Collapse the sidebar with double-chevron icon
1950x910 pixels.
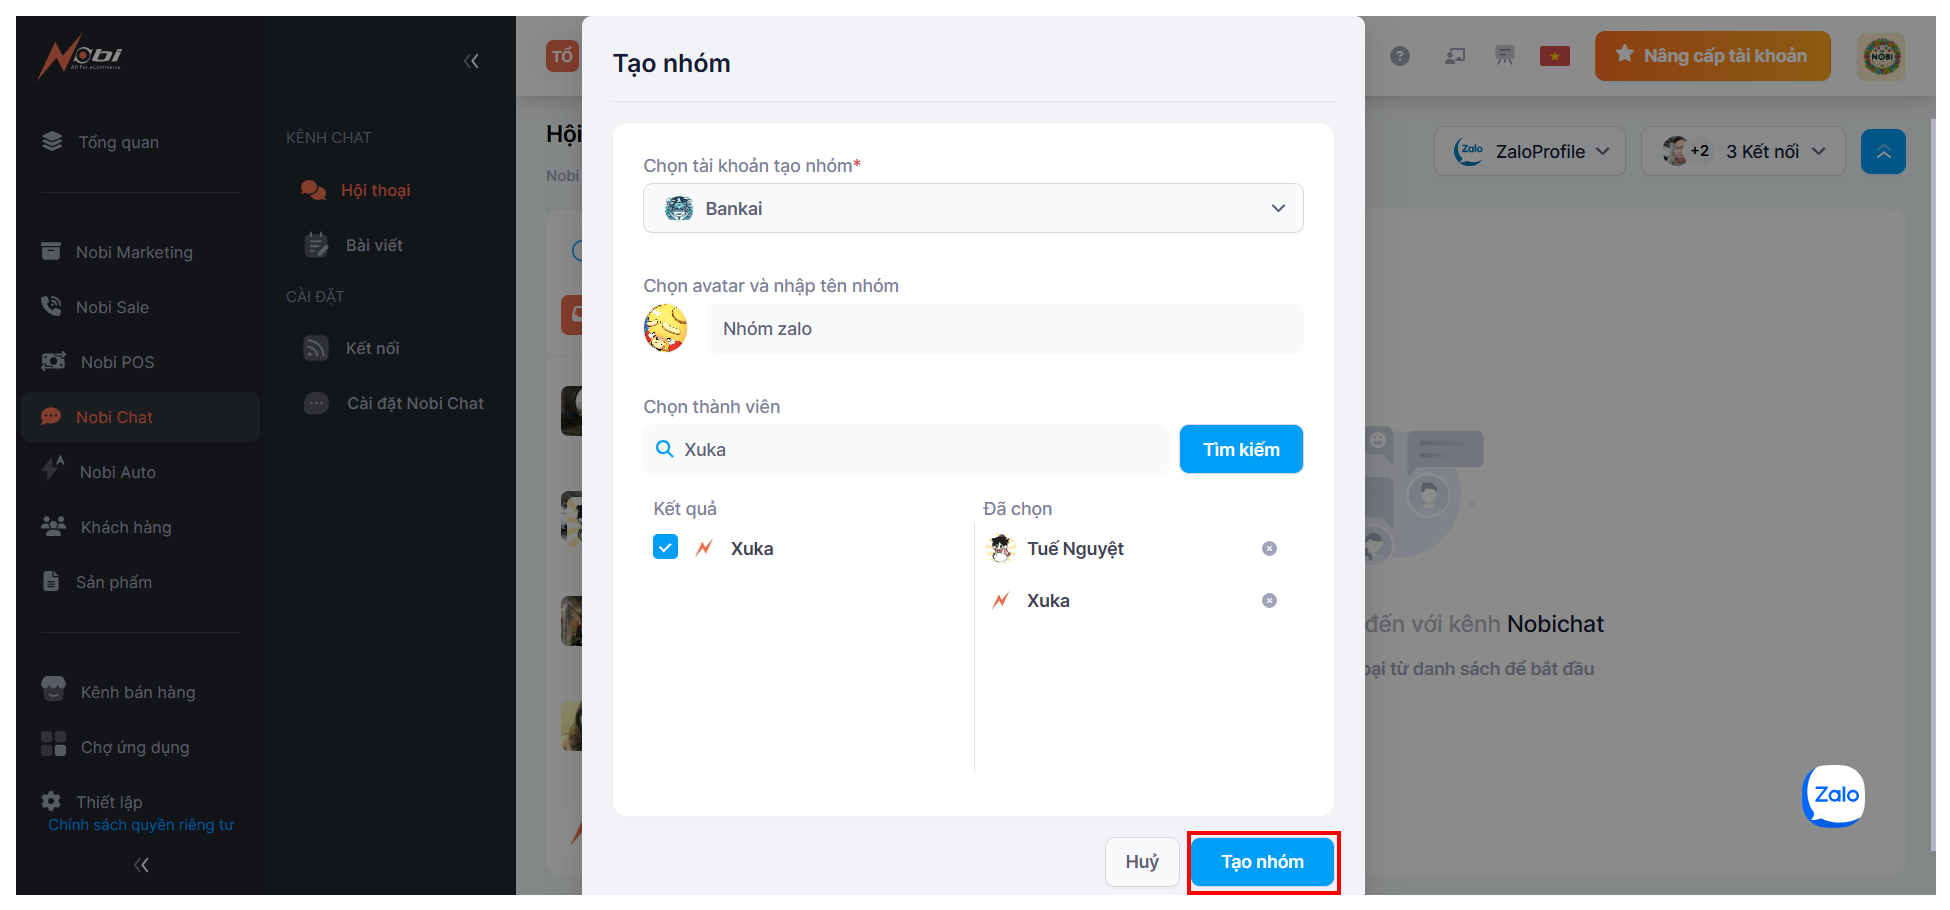point(472,61)
